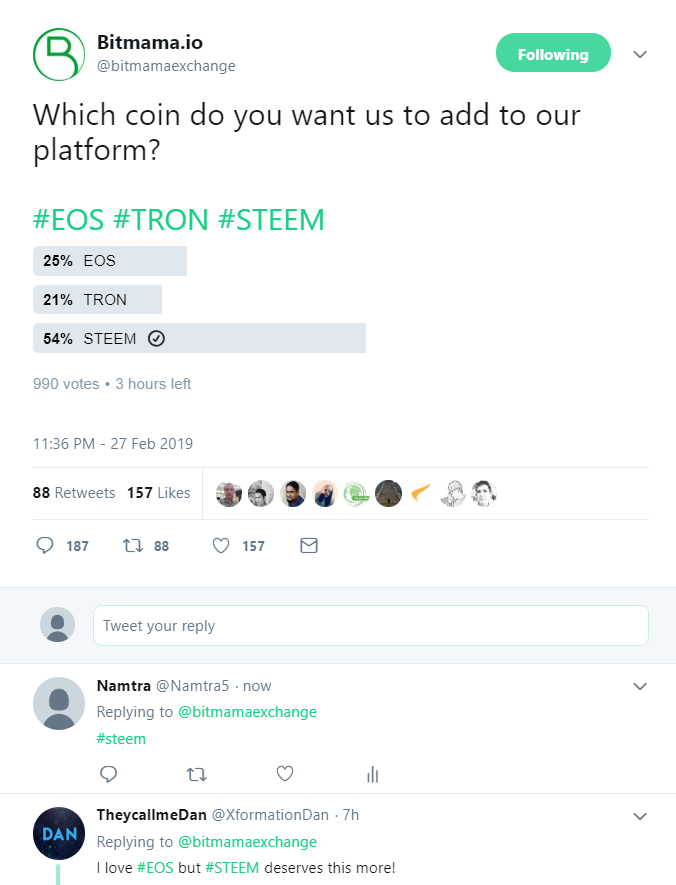The height and width of the screenshot is (885, 676).
Task: Retweet the Bitmama poll tweet
Action: coord(130,546)
